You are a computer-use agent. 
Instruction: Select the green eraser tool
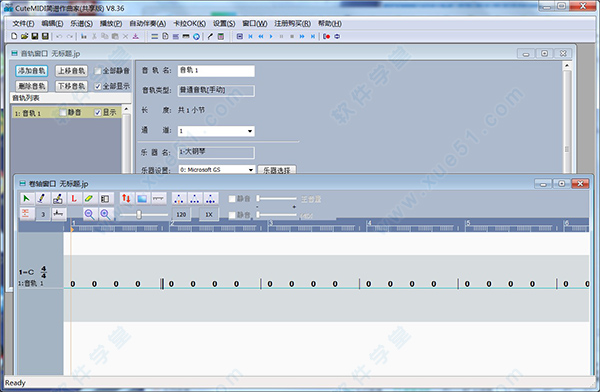(89, 199)
